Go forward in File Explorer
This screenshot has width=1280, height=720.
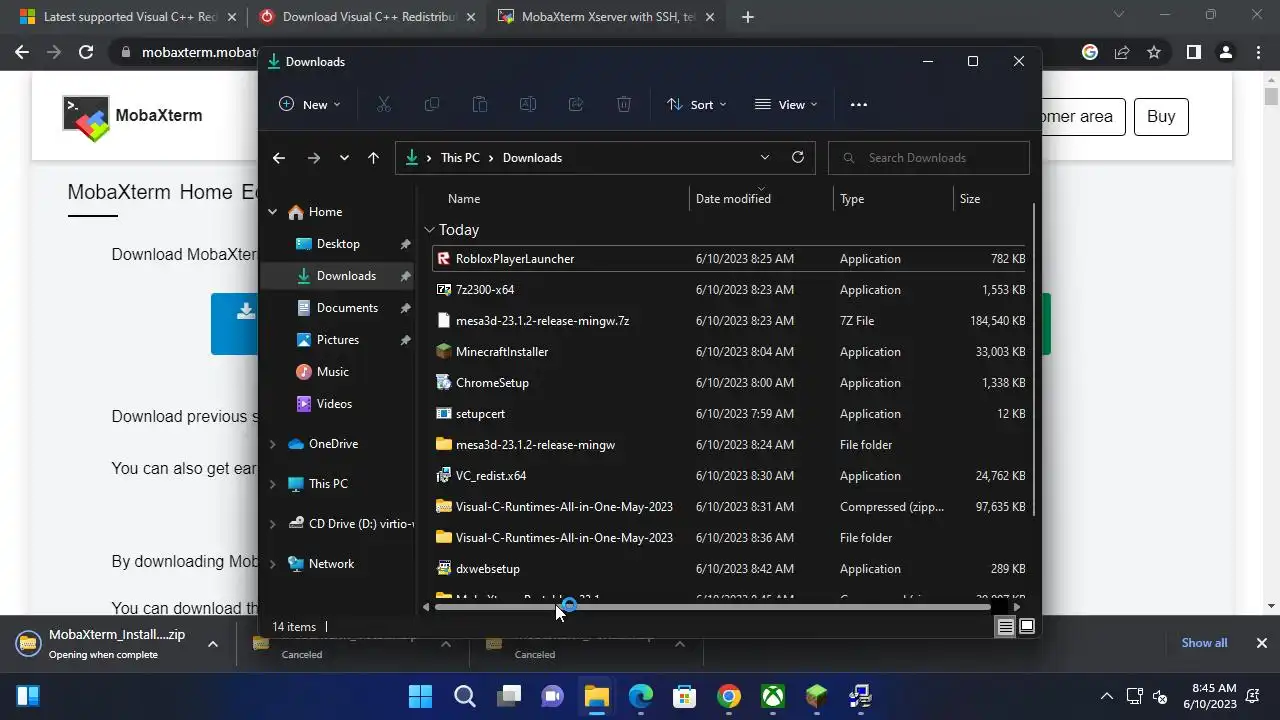point(313,158)
